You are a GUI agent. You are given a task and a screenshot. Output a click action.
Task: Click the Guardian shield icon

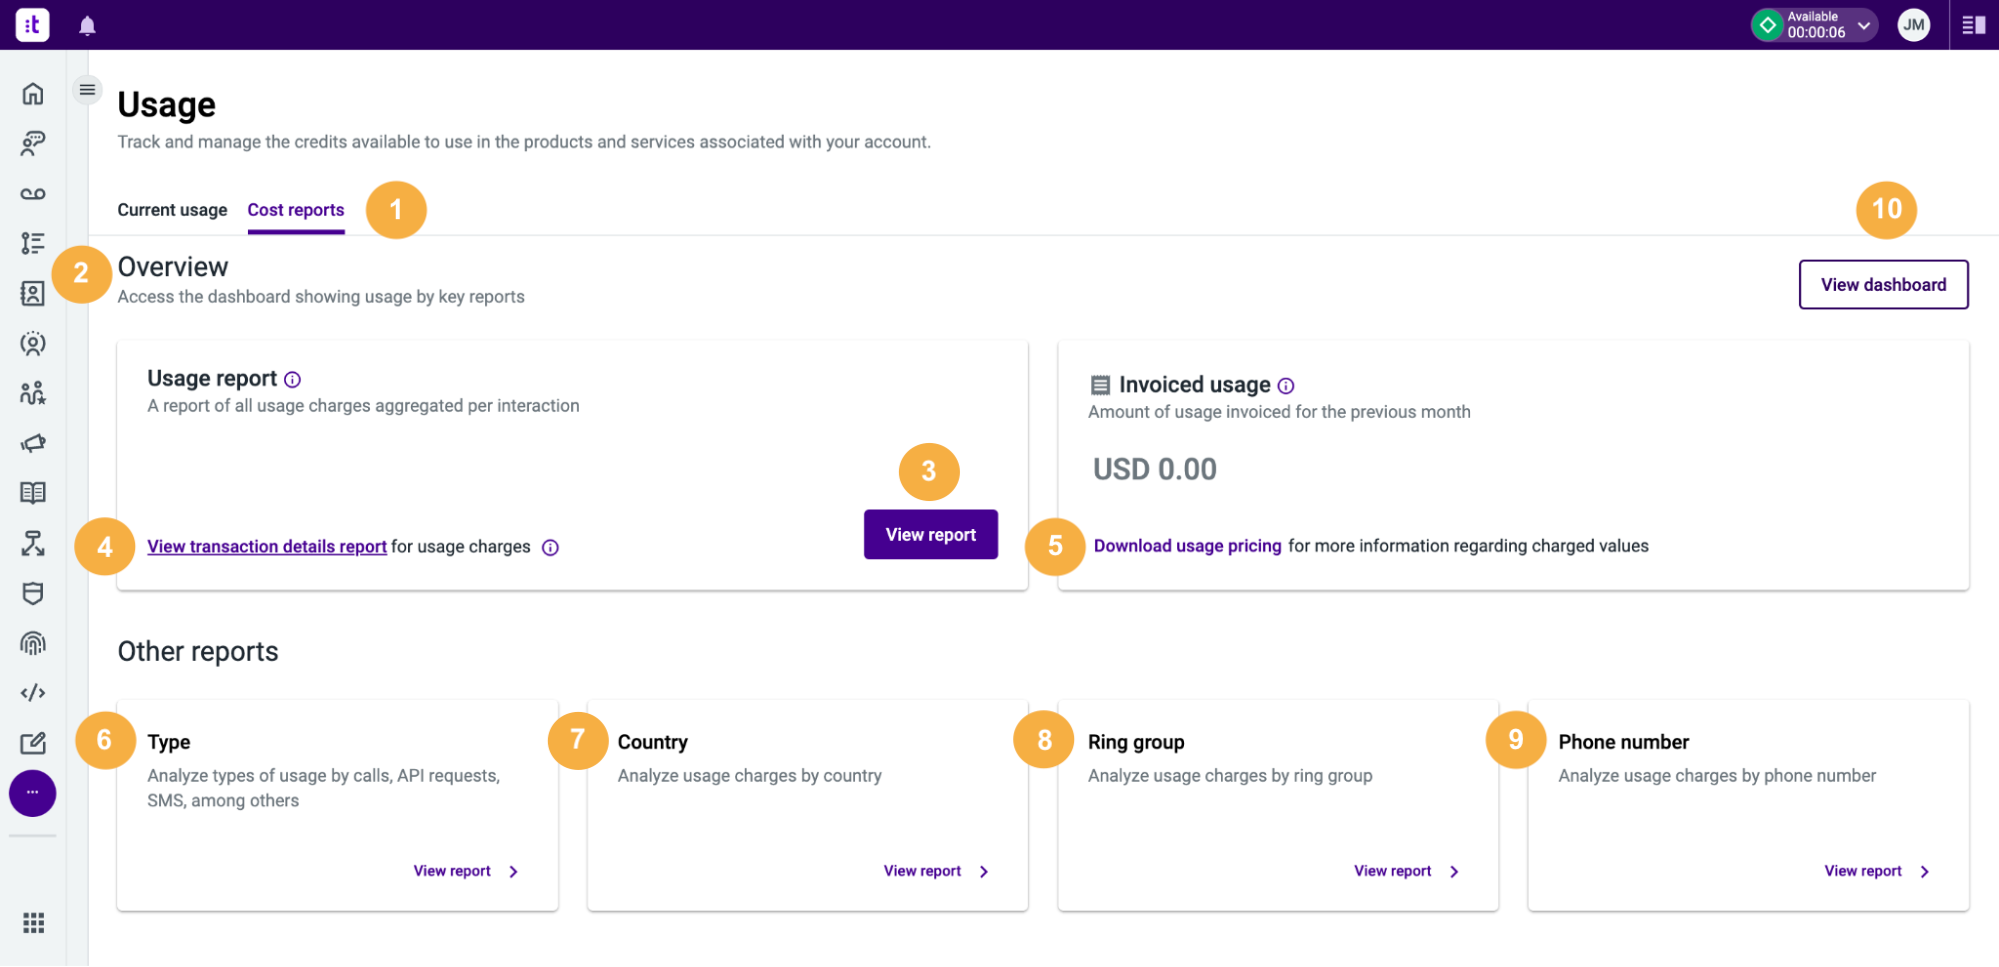[x=32, y=593]
